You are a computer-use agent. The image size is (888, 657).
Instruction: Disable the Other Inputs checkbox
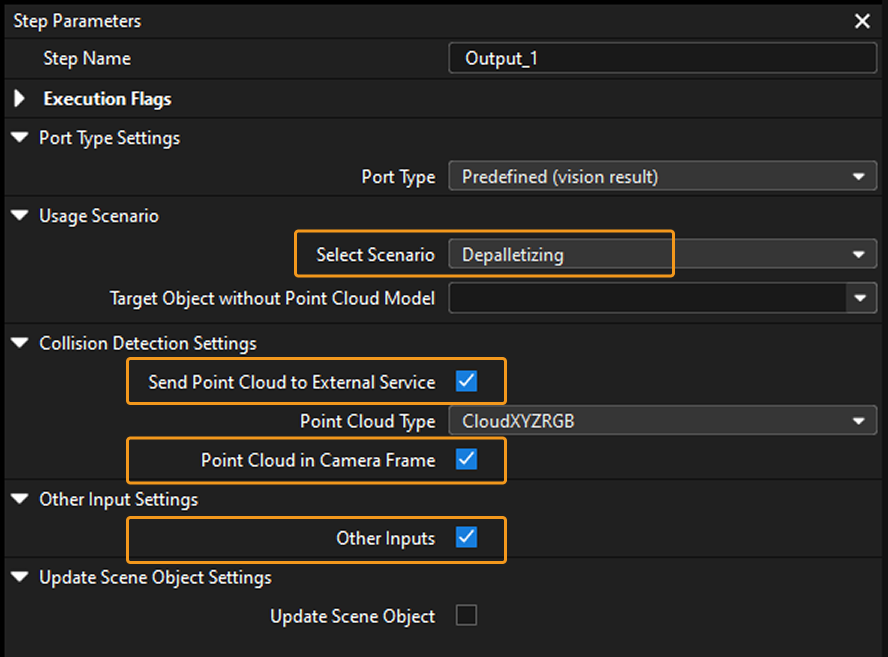point(466,538)
